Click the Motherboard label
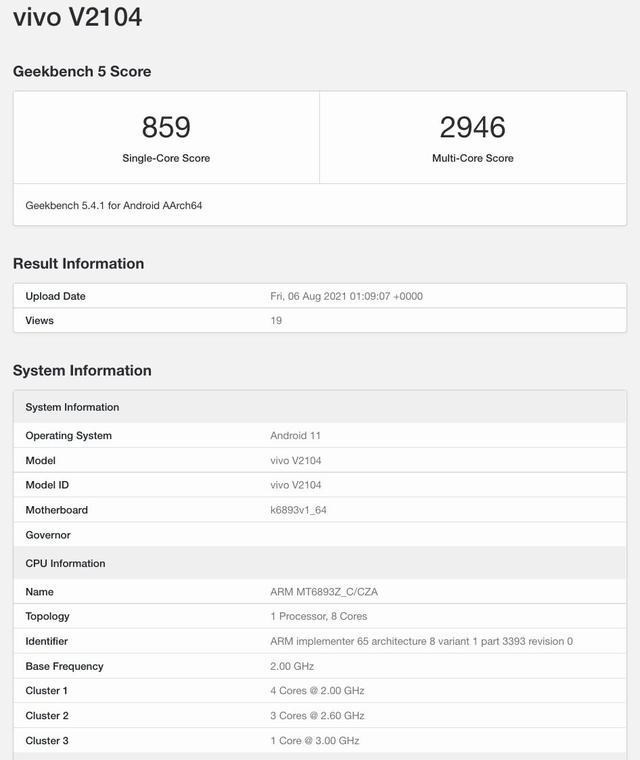This screenshot has width=640, height=760. (56, 510)
